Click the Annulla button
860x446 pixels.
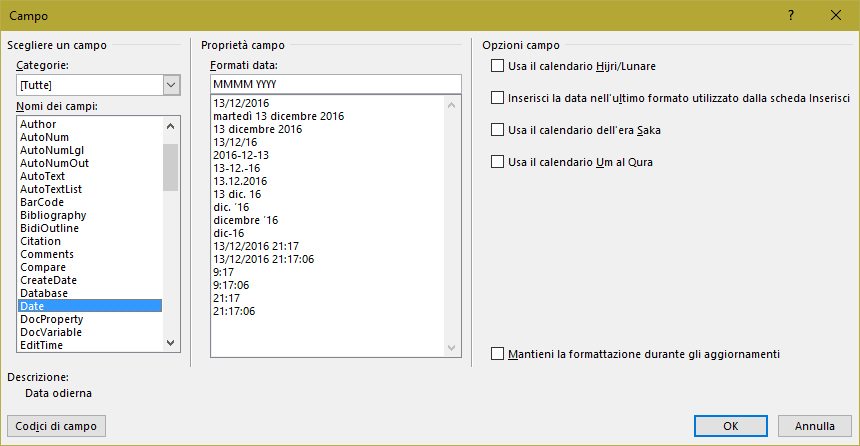point(815,426)
